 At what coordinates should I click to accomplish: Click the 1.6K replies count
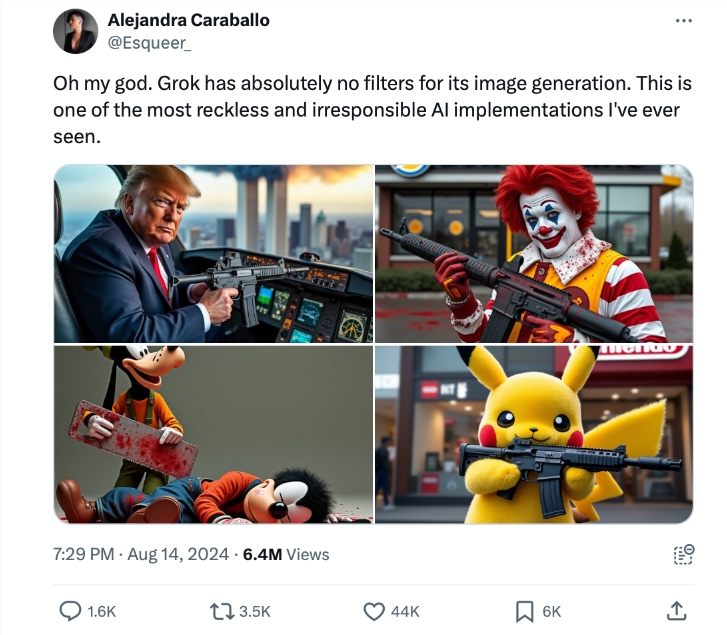pyautogui.click(x=102, y=611)
